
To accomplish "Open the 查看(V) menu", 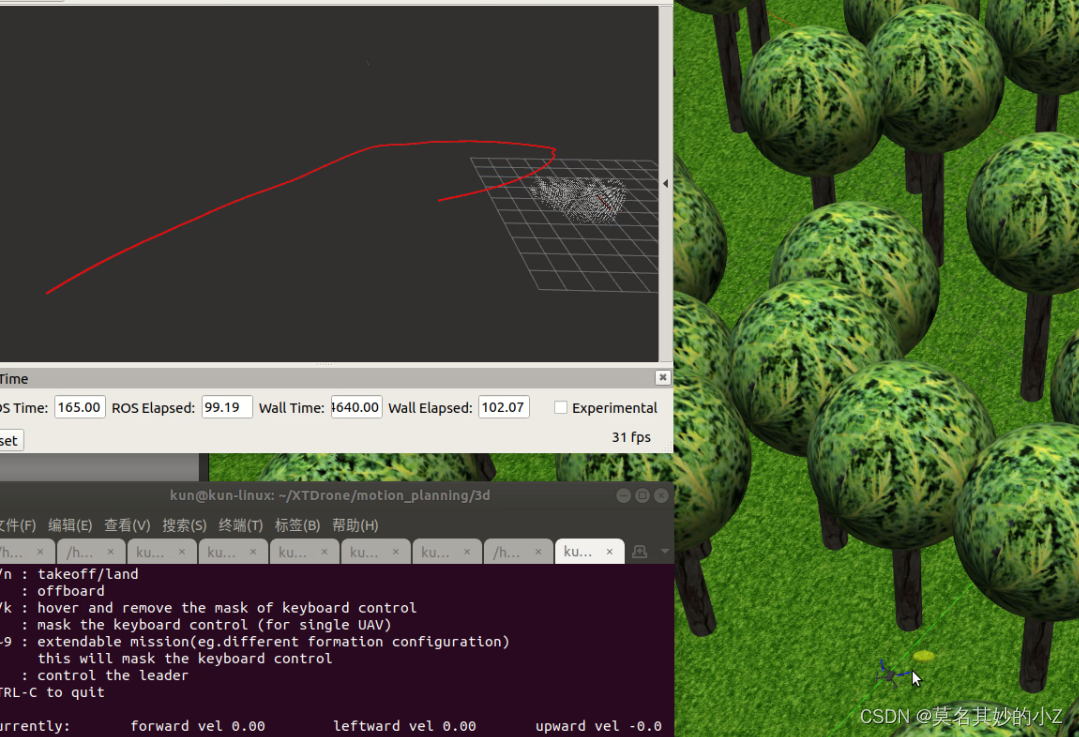I will click(x=126, y=525).
